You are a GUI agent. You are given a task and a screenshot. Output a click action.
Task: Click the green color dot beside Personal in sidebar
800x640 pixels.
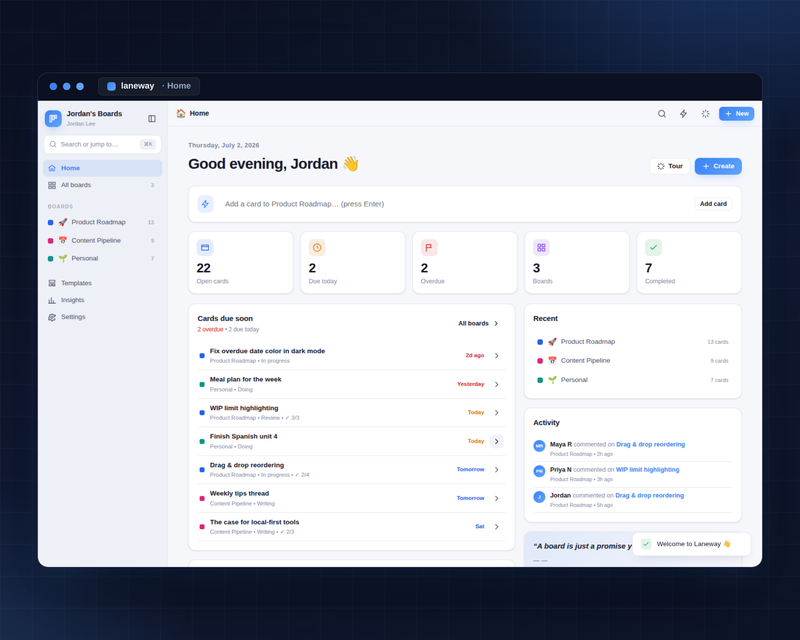pos(51,259)
